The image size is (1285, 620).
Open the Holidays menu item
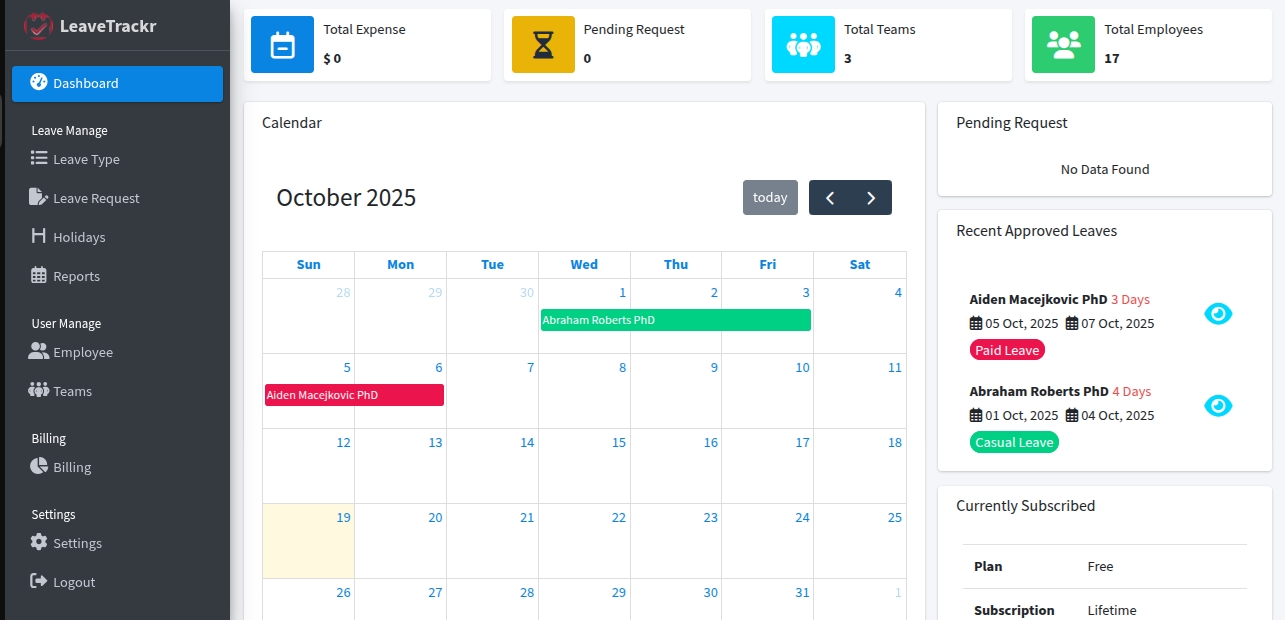point(79,237)
